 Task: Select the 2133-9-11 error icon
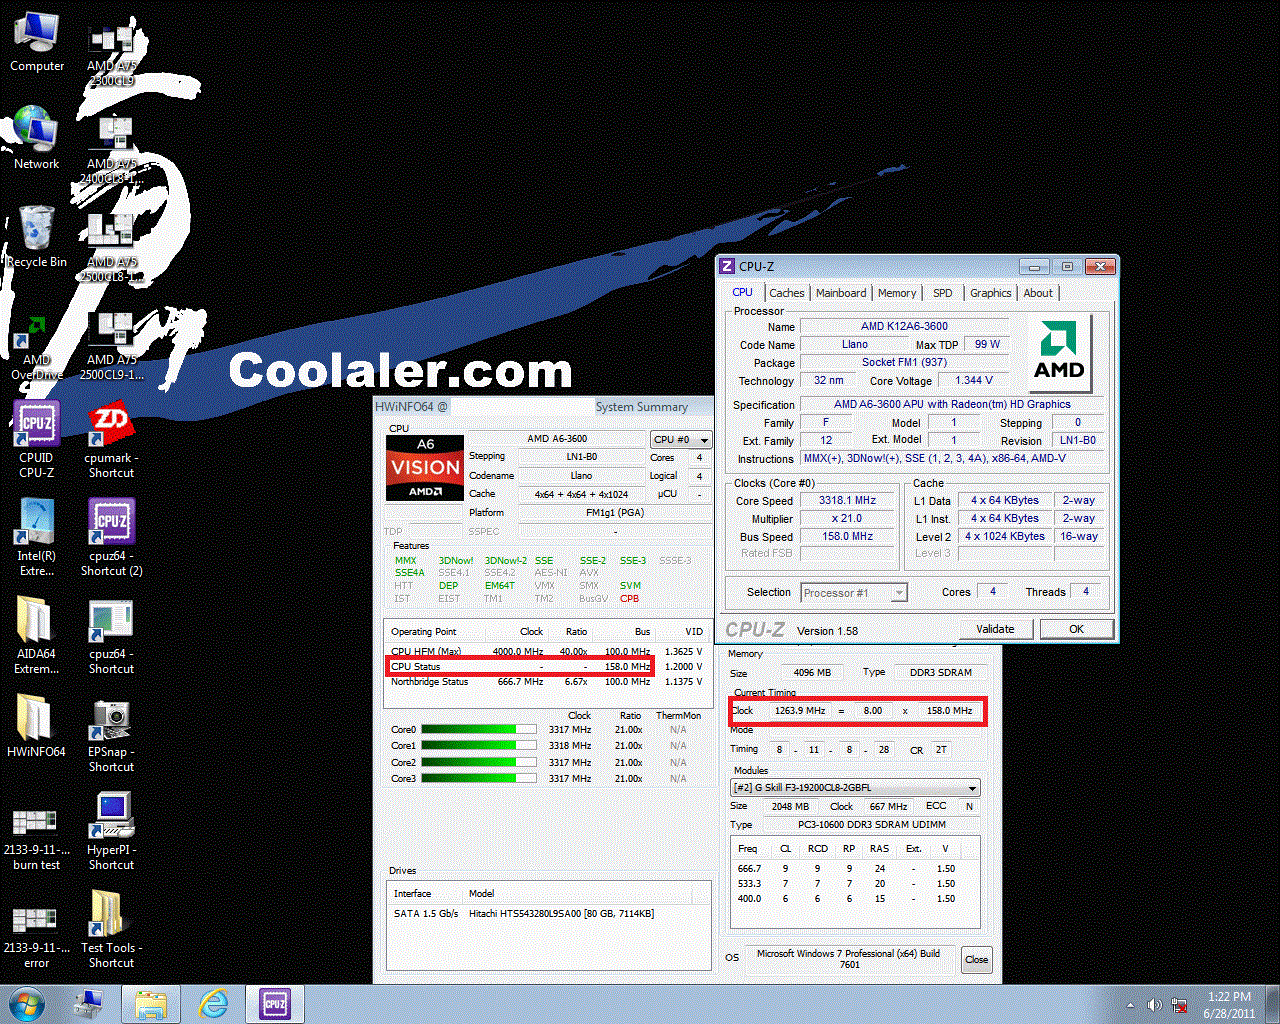pyautogui.click(x=37, y=936)
